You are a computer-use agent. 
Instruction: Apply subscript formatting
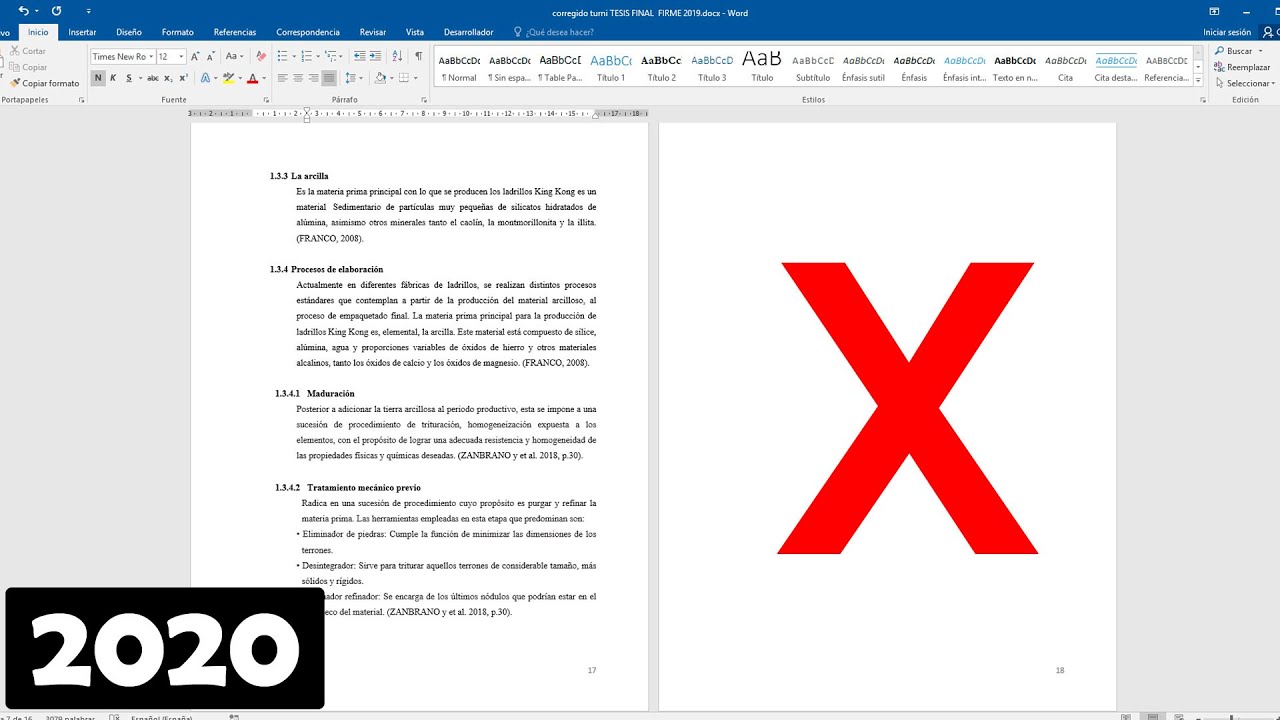(x=169, y=78)
